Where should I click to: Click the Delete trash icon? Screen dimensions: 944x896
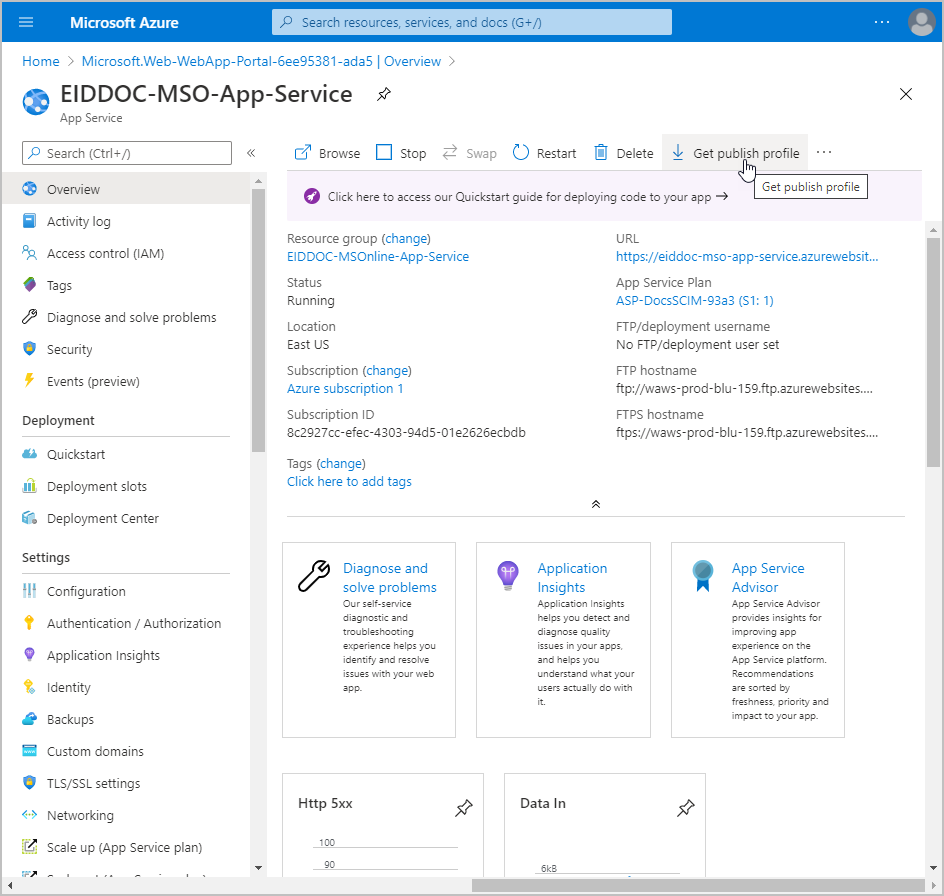coord(601,153)
